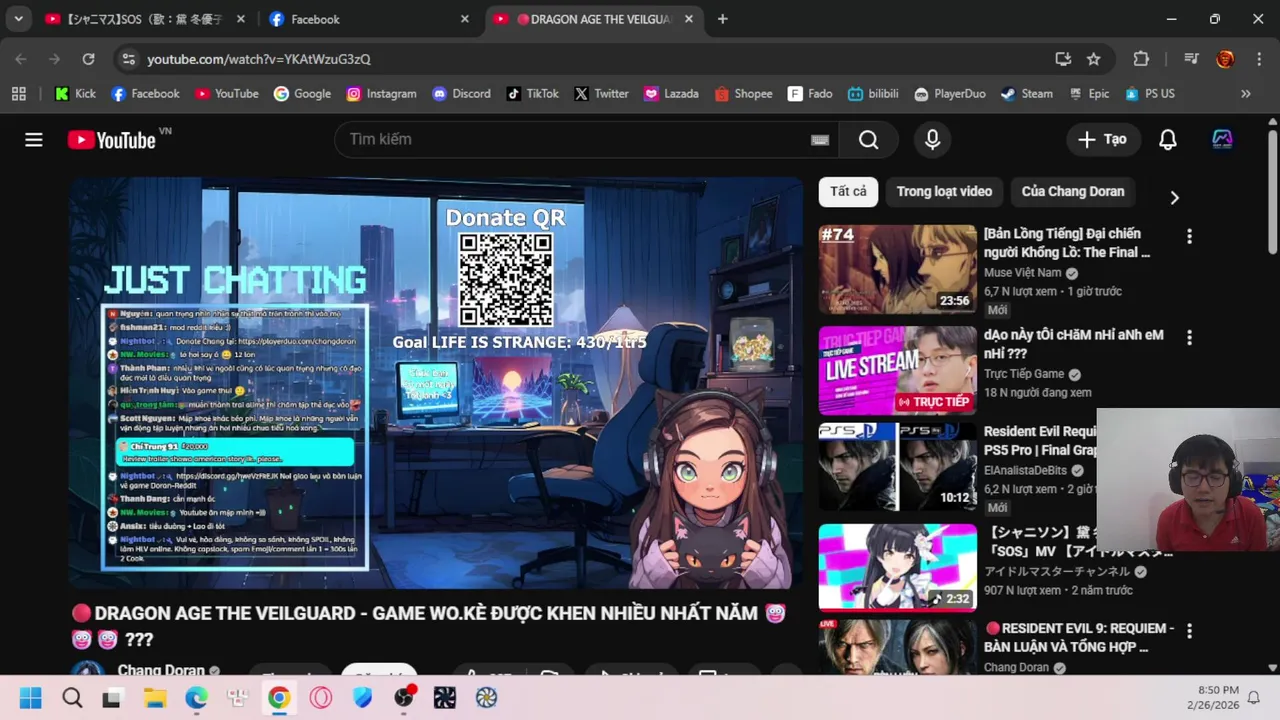The width and height of the screenshot is (1280, 720).
Task: Open options menu for RESIDENT EVIL 9 REQUIEM video
Action: [1189, 631]
